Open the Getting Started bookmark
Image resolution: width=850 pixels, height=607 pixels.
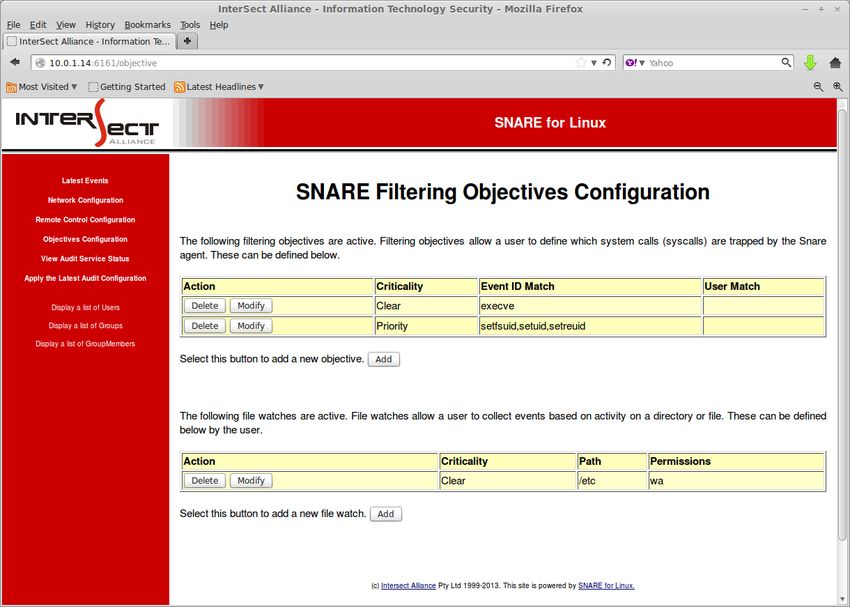coord(127,87)
